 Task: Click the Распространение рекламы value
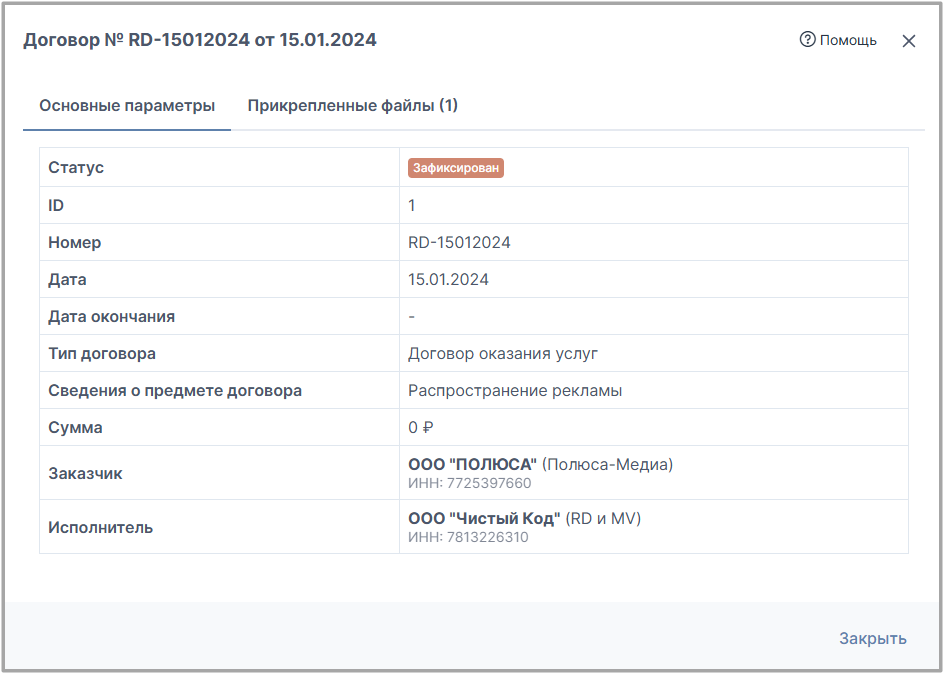515,391
